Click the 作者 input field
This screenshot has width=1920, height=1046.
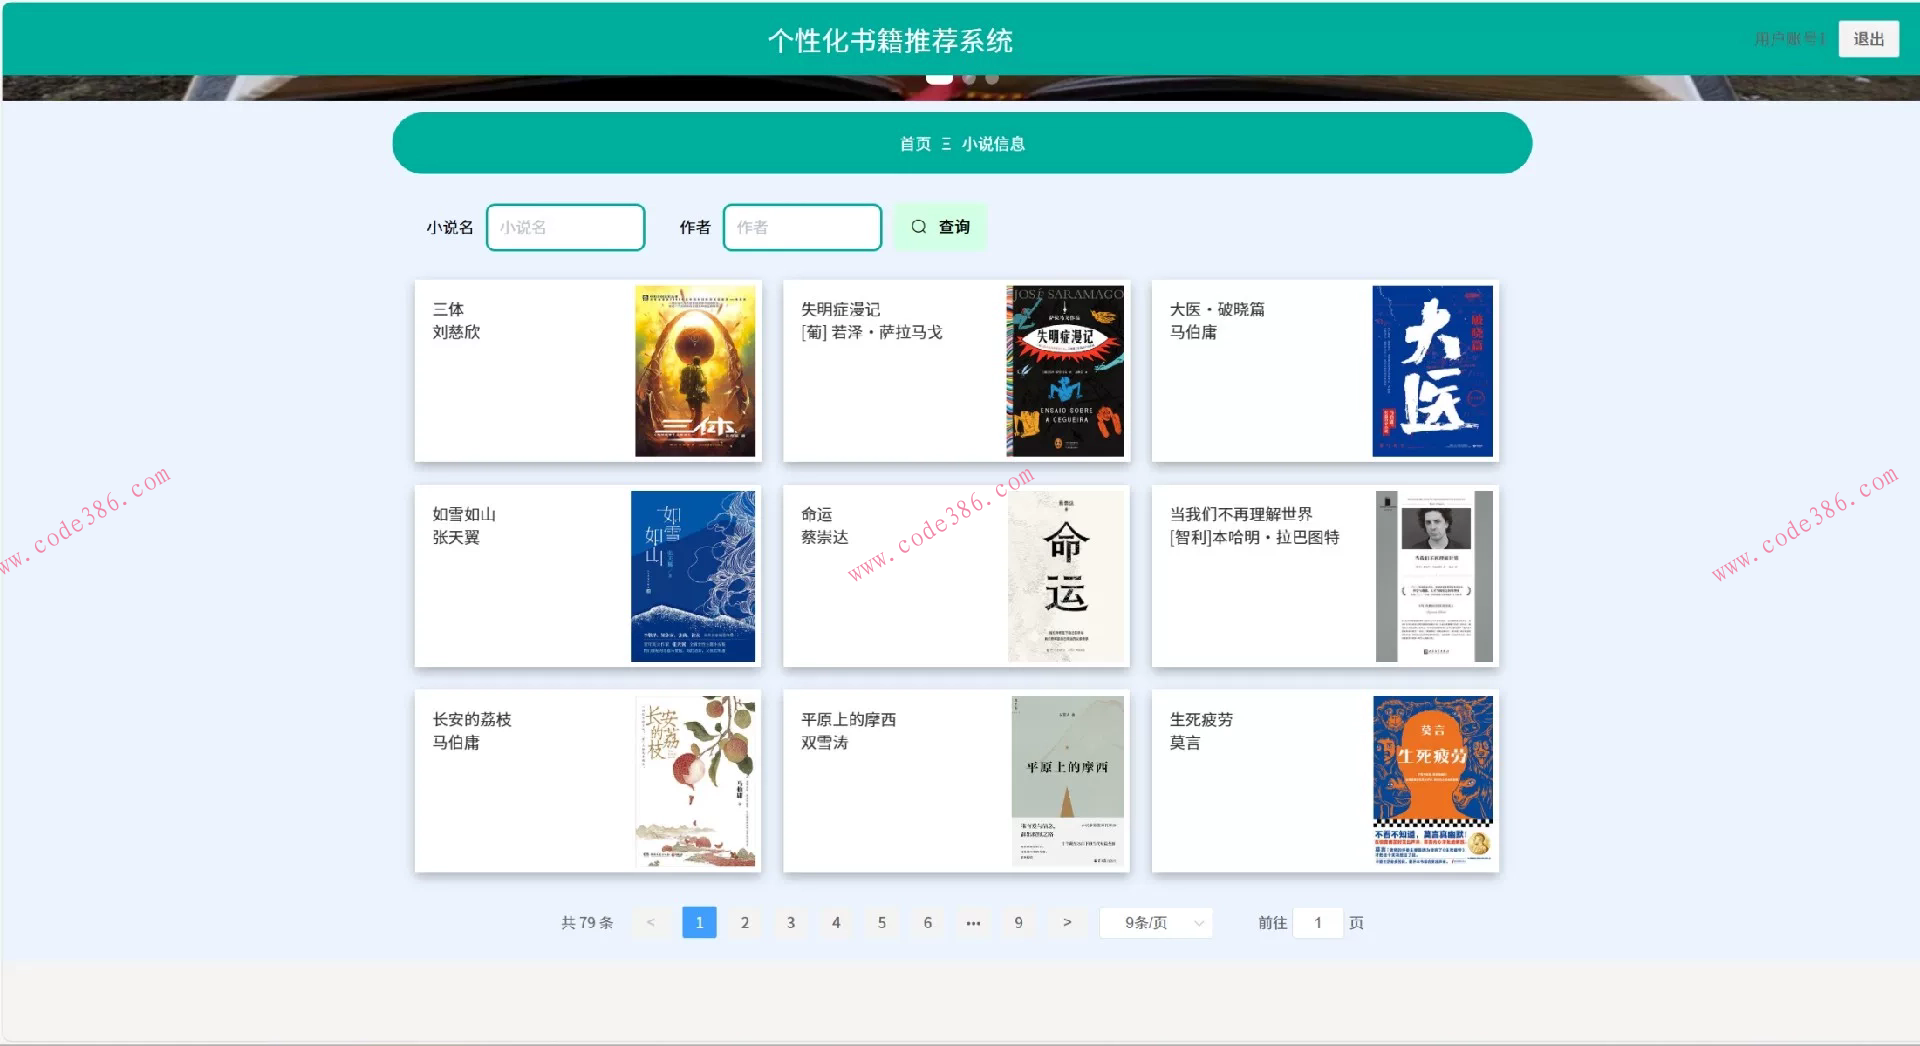[802, 226]
